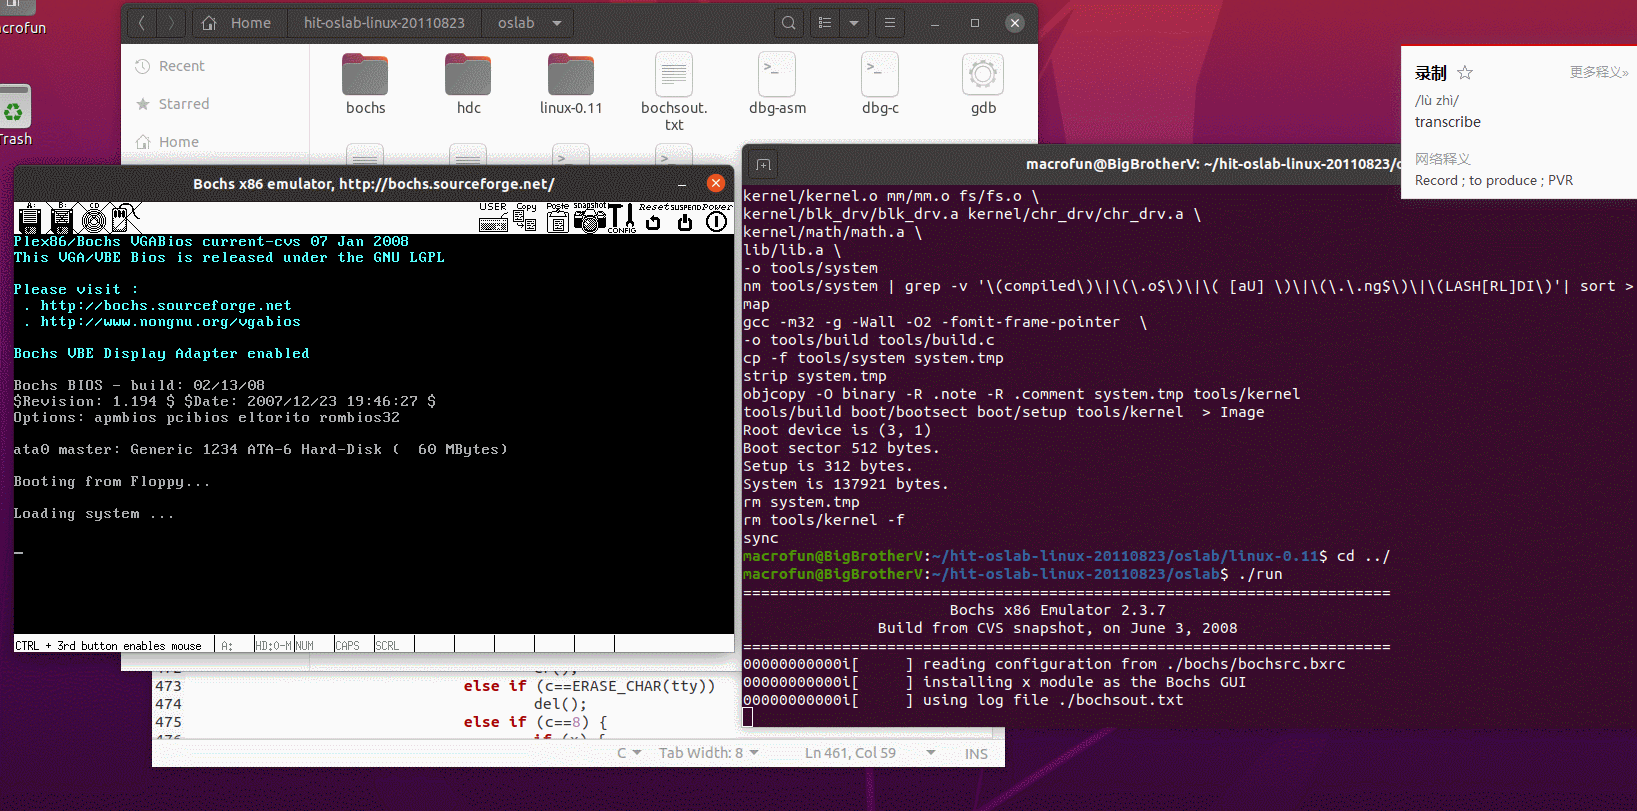The height and width of the screenshot is (811, 1637).
Task: Click the 网络释义 heading in dictionary popup
Action: [1442, 159]
